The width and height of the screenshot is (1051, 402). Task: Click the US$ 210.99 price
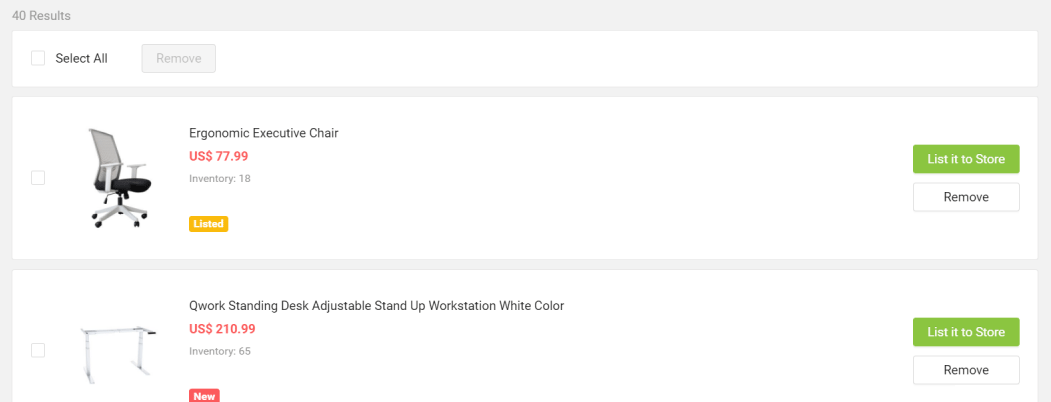click(222, 329)
